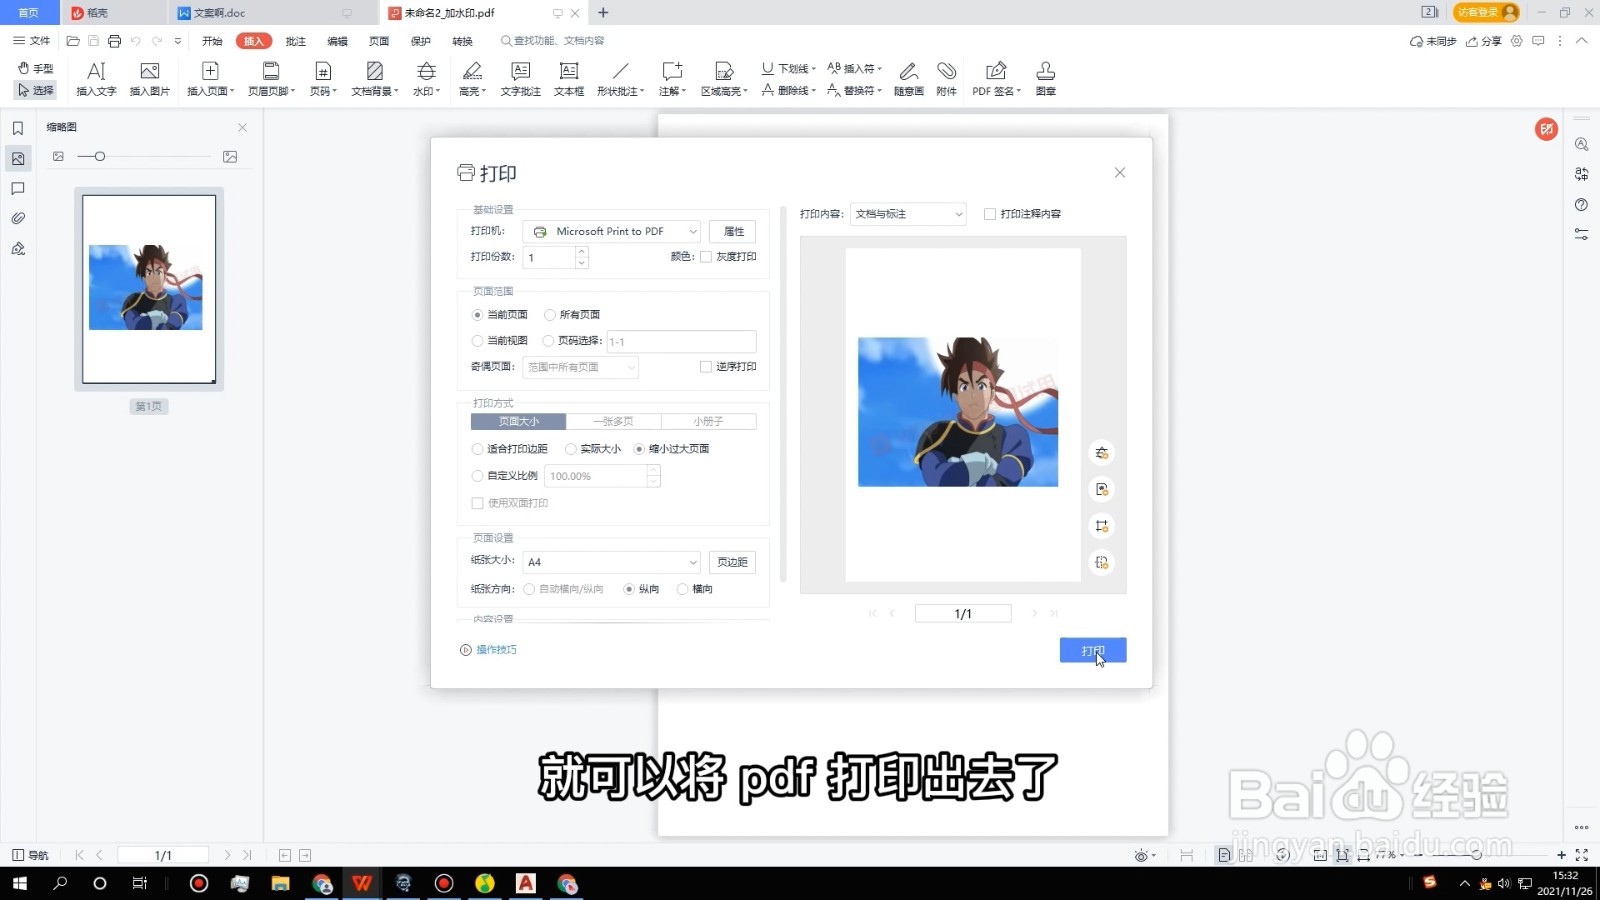Screen dimensions: 1600x900
Task: Switch to the 一张多页 print mode tab
Action: [613, 422]
